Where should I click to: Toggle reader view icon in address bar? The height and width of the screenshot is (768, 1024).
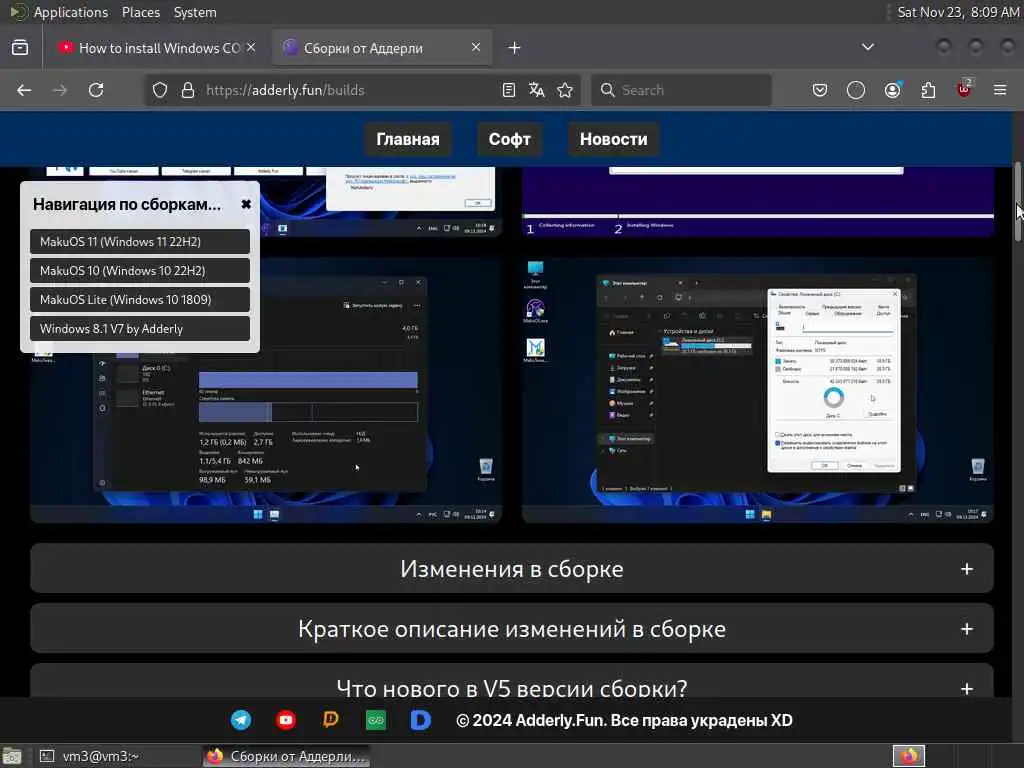point(509,90)
